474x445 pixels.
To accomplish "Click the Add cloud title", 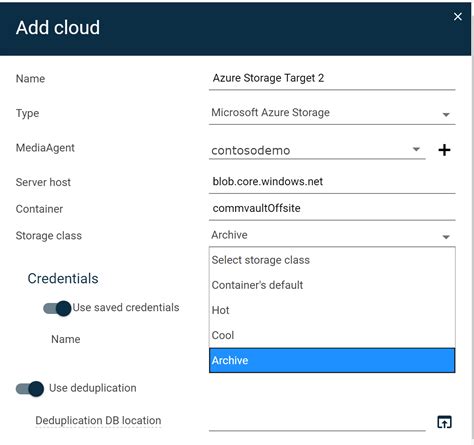I will [x=58, y=28].
